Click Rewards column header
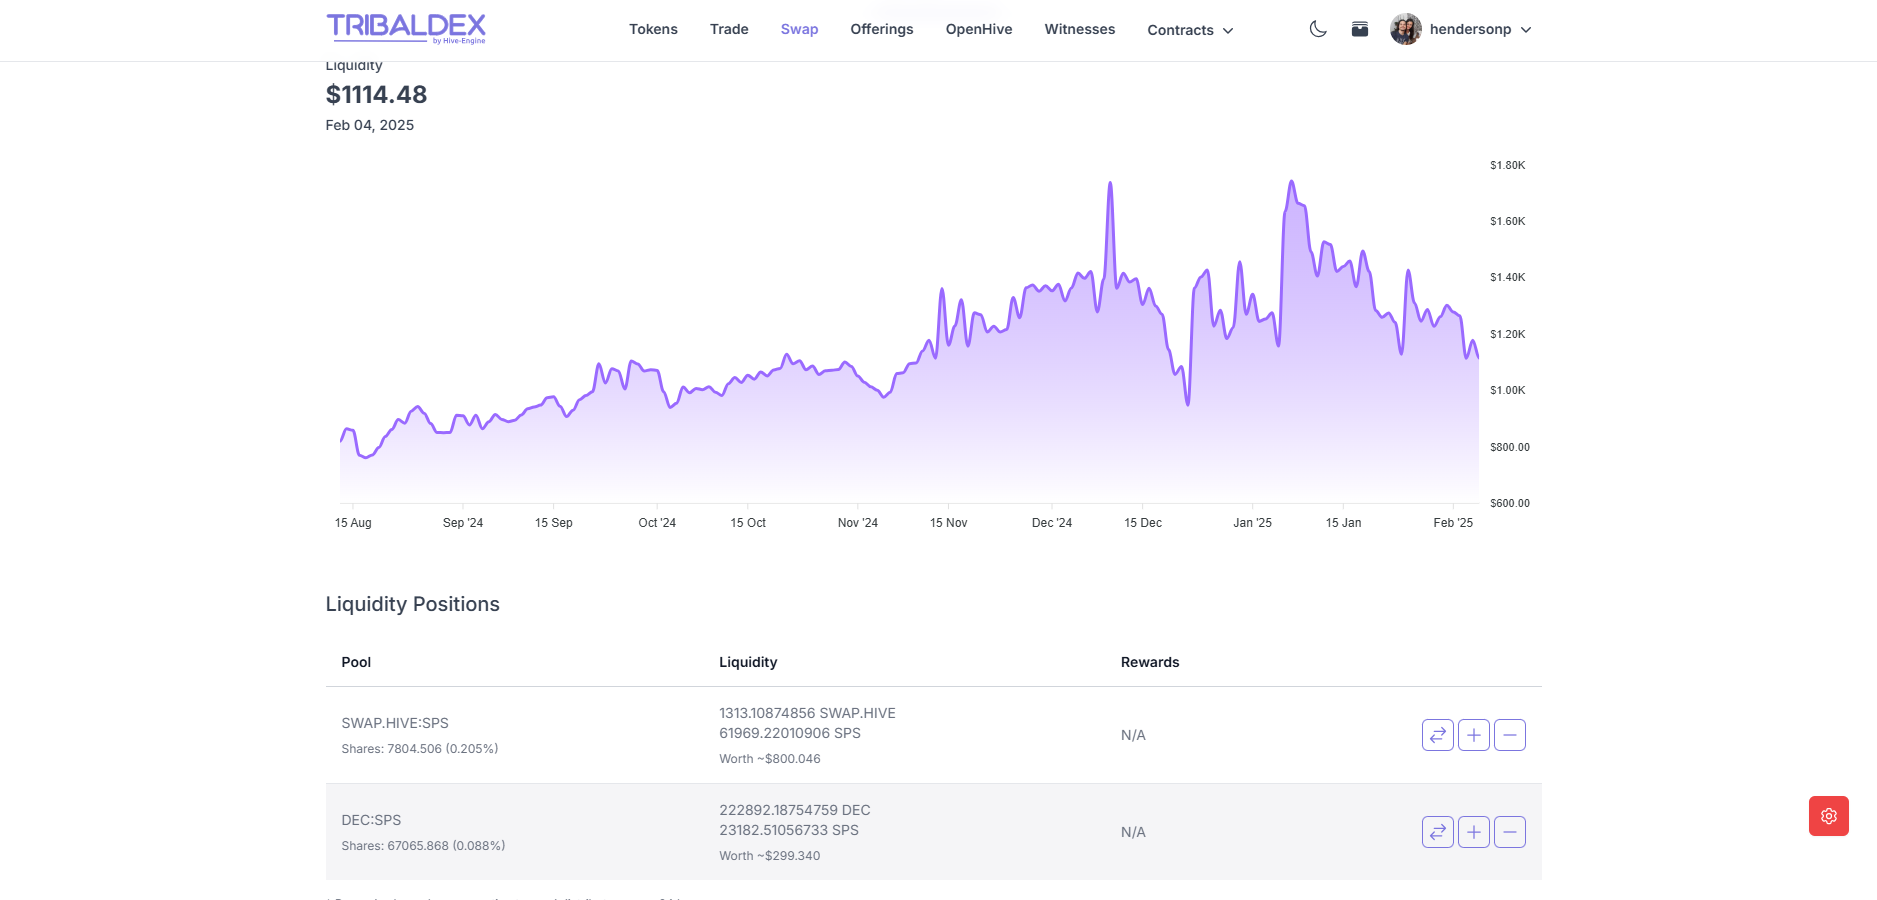This screenshot has height=900, width=1877. pos(1150,662)
